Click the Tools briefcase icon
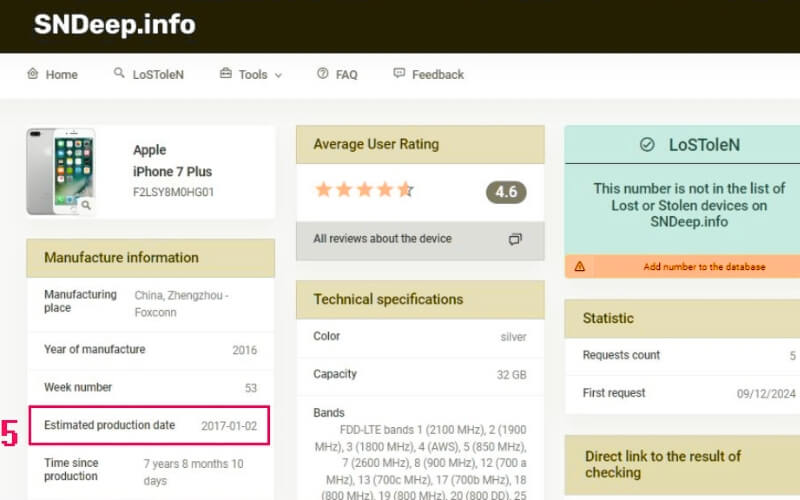This screenshot has height=500, width=800. click(226, 73)
